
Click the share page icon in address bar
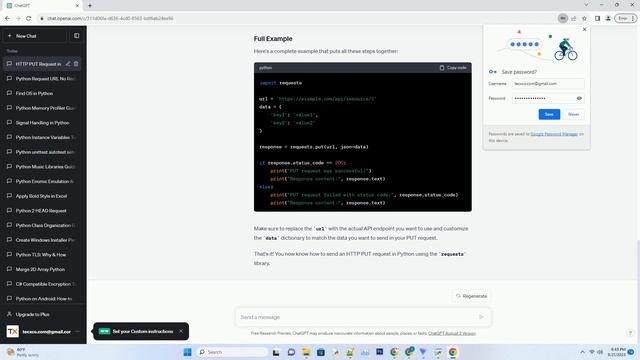pos(573,18)
